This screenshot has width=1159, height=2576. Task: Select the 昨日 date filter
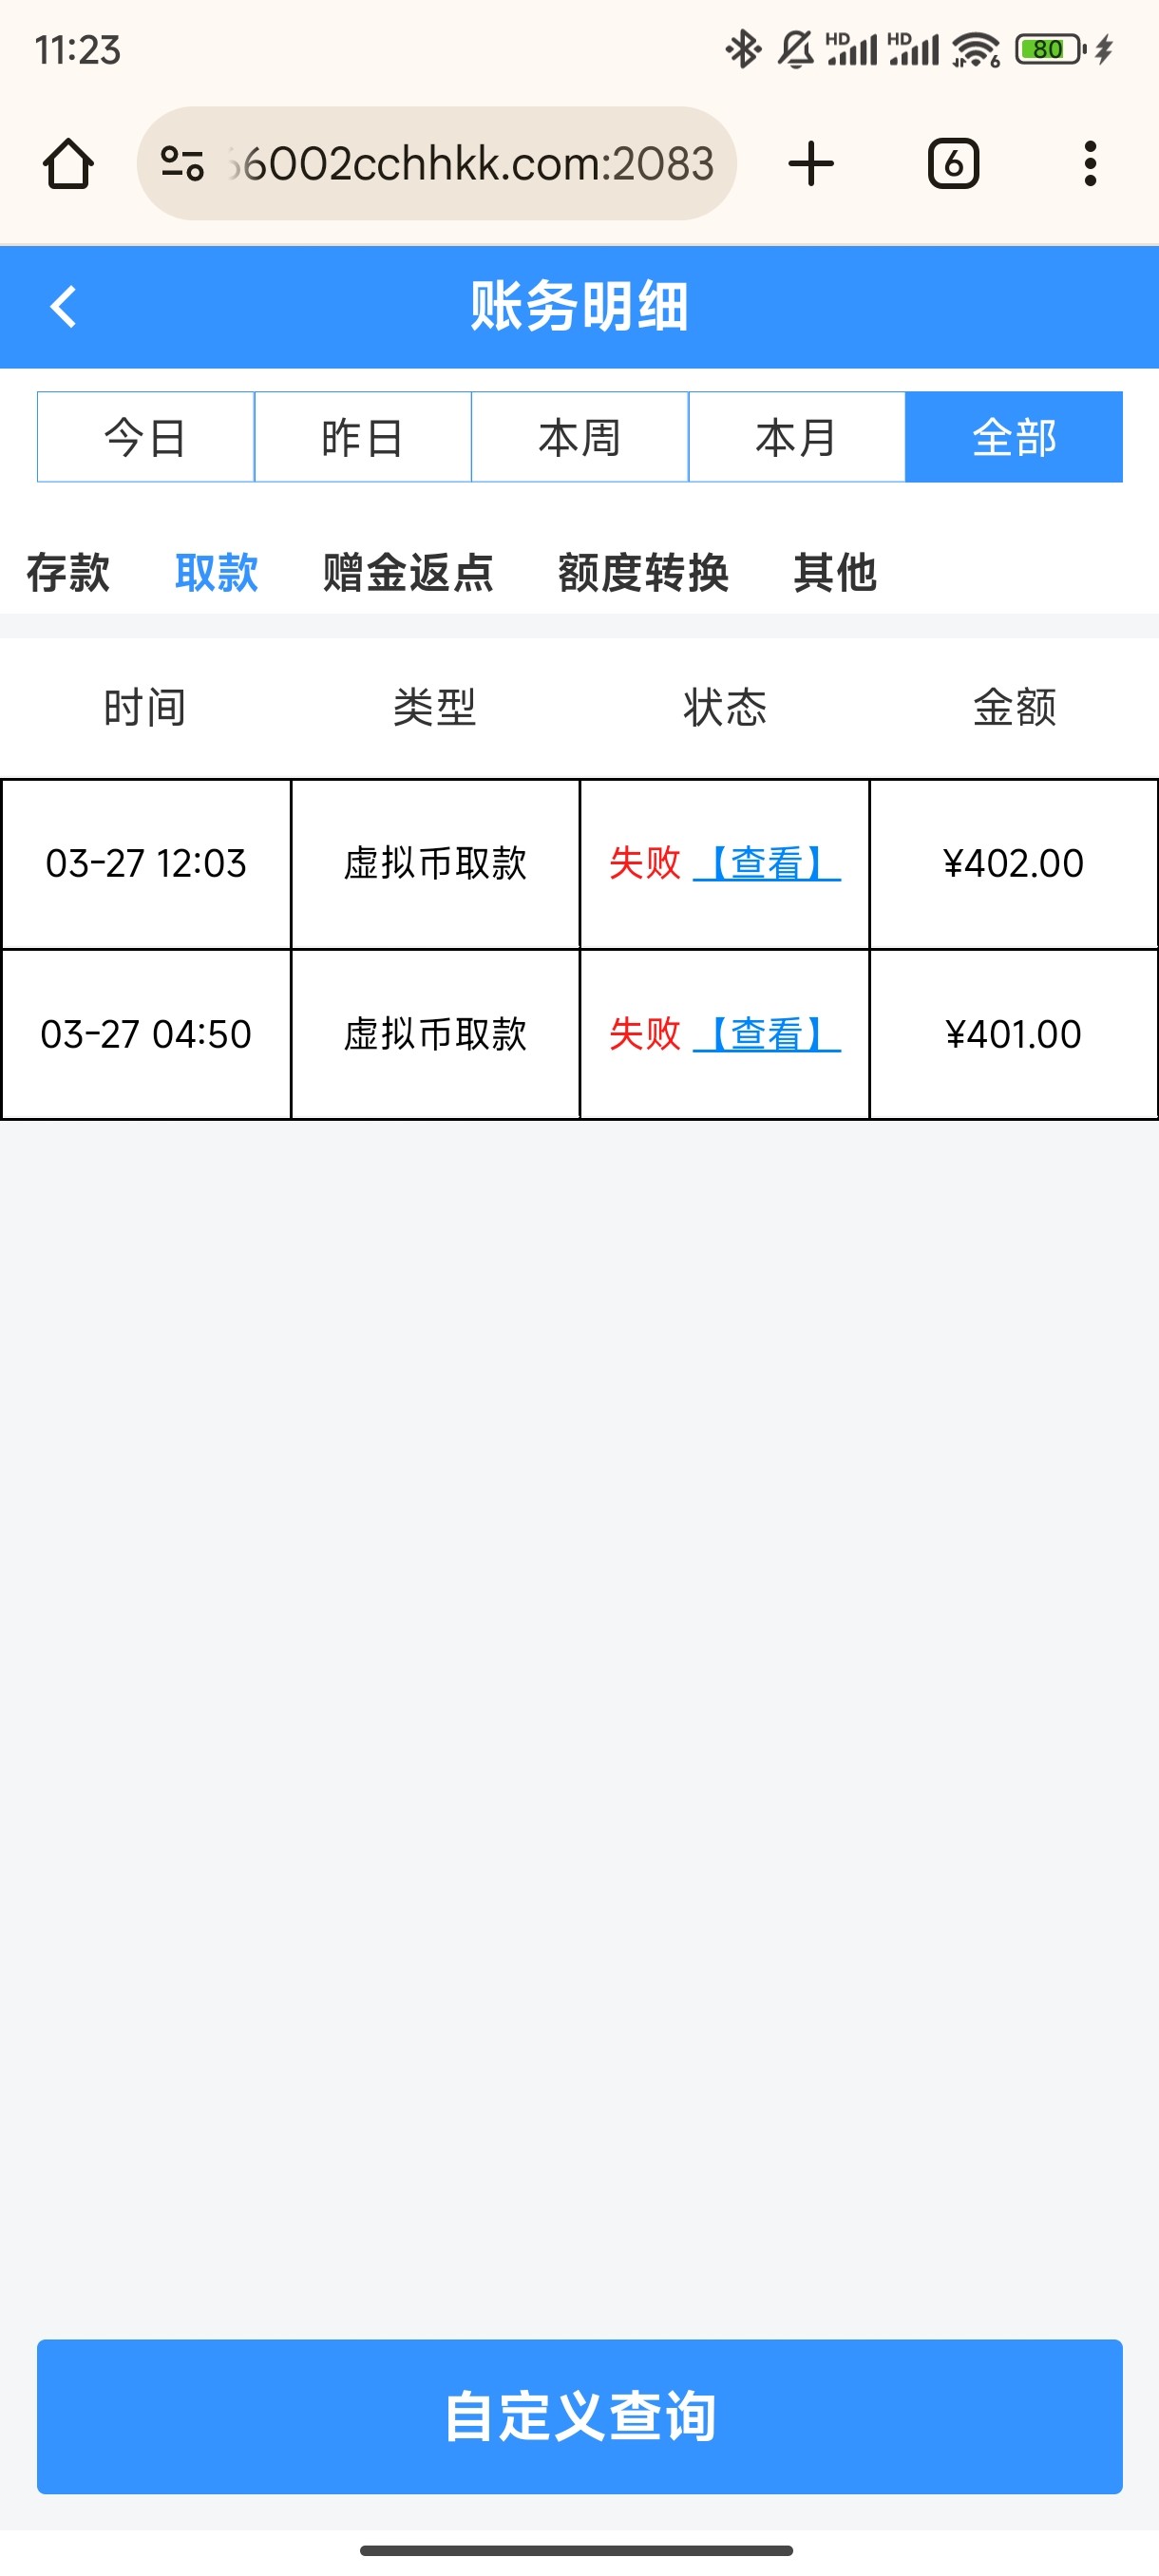(363, 437)
